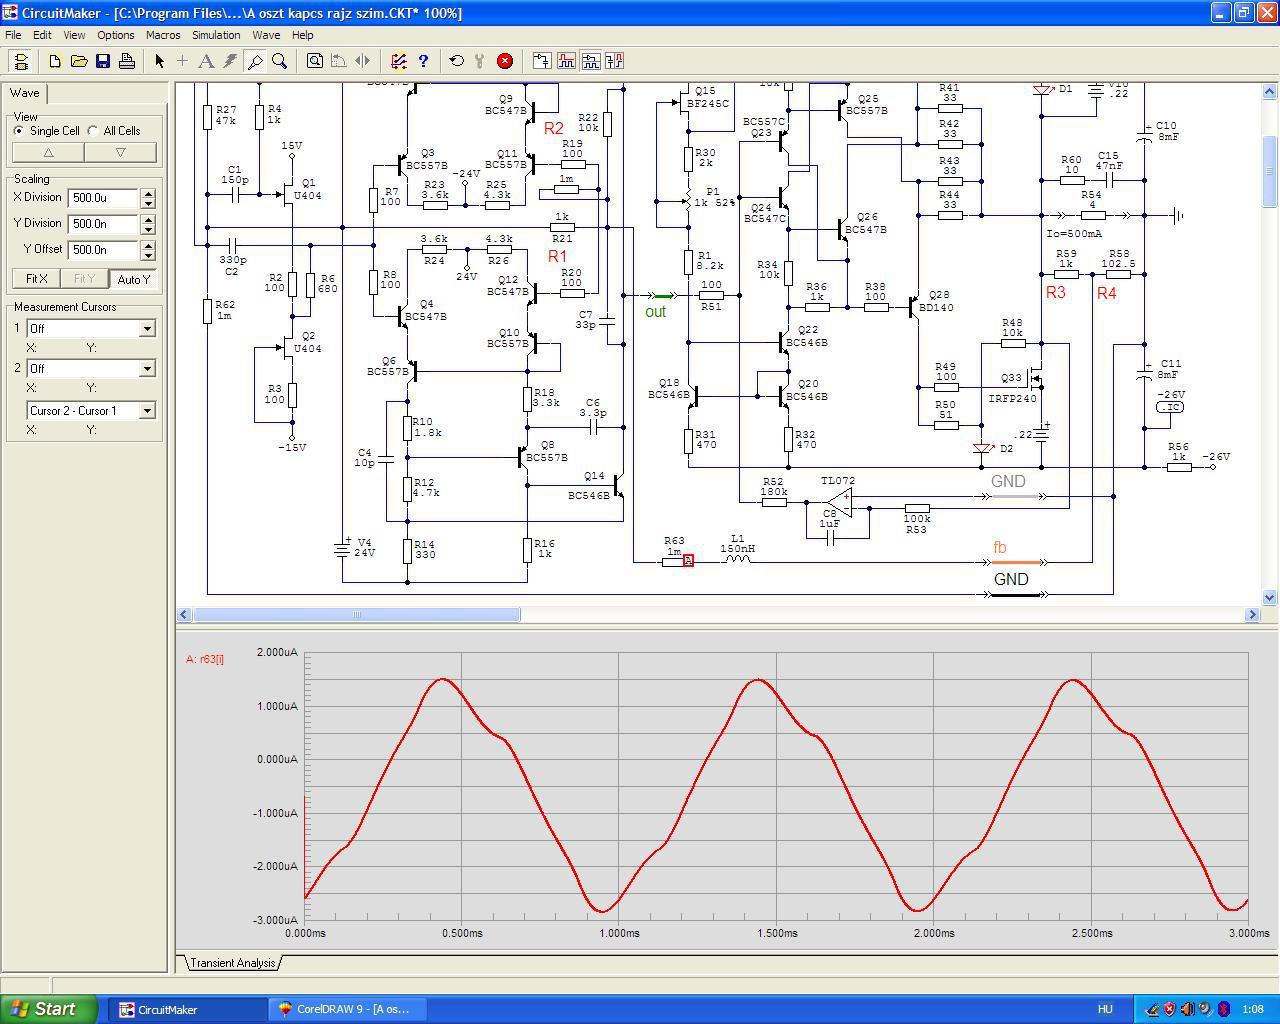Image resolution: width=1280 pixels, height=1024 pixels.
Task: Select the zoom magnifier tool
Action: [280, 61]
